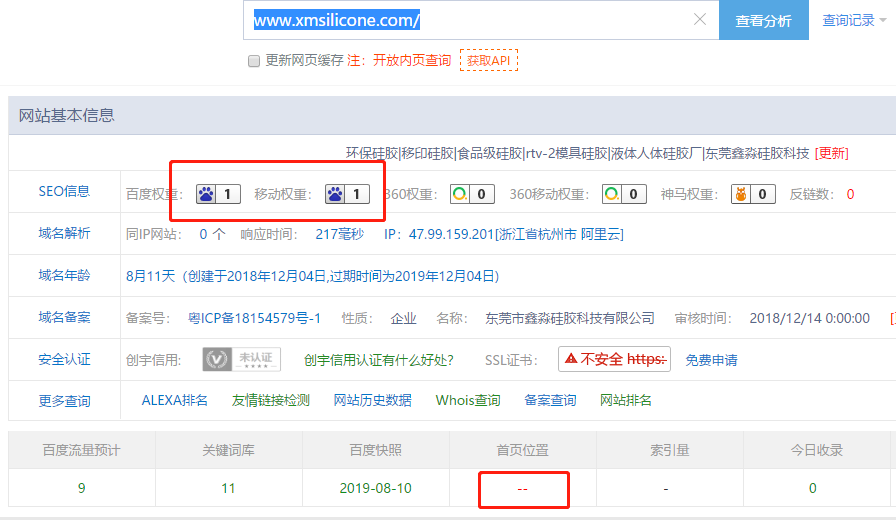This screenshot has height=520, width=896.
Task: Click the 开放内页查询 link
Action: (412, 61)
